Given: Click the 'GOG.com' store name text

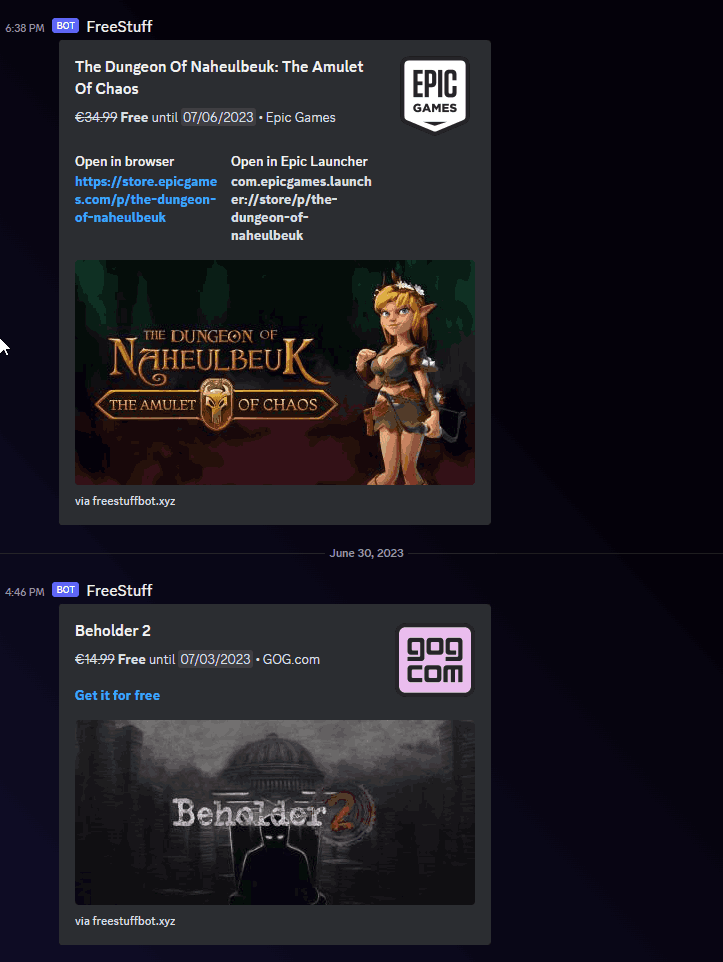Looking at the screenshot, I should tap(292, 660).
